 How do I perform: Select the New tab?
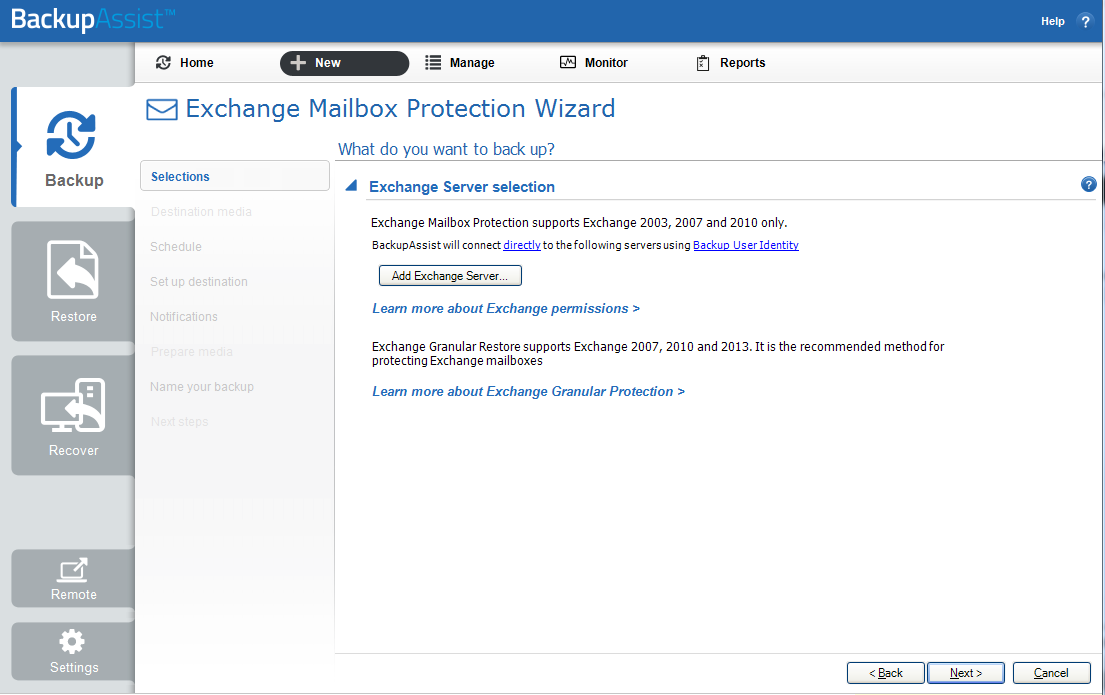tap(344, 63)
